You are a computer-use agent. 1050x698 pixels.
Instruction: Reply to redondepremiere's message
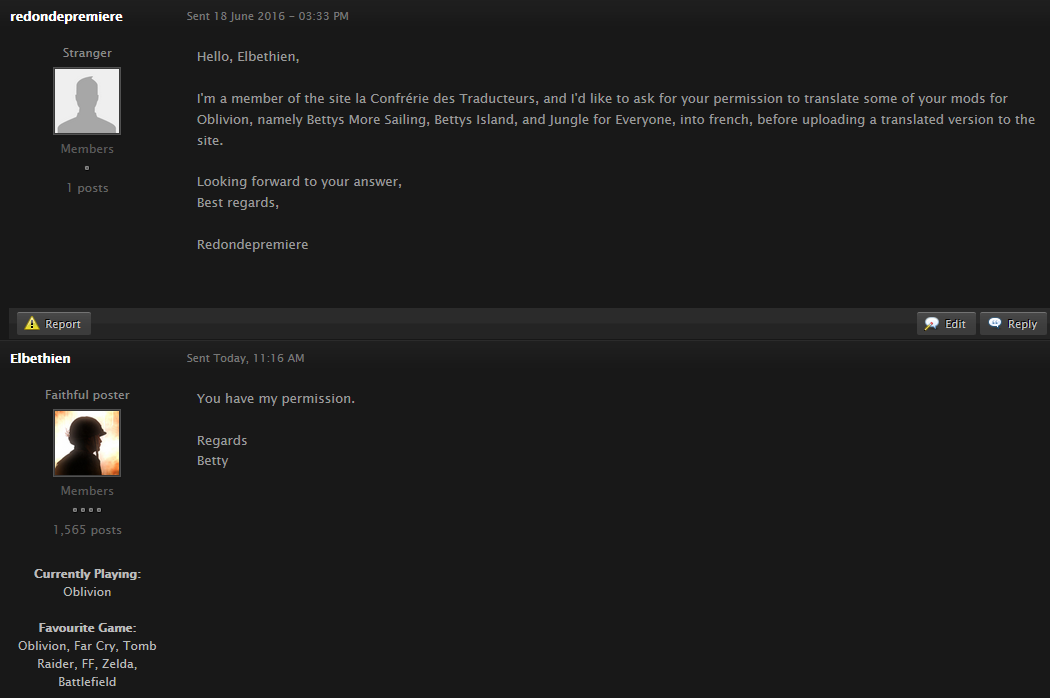(x=1013, y=324)
